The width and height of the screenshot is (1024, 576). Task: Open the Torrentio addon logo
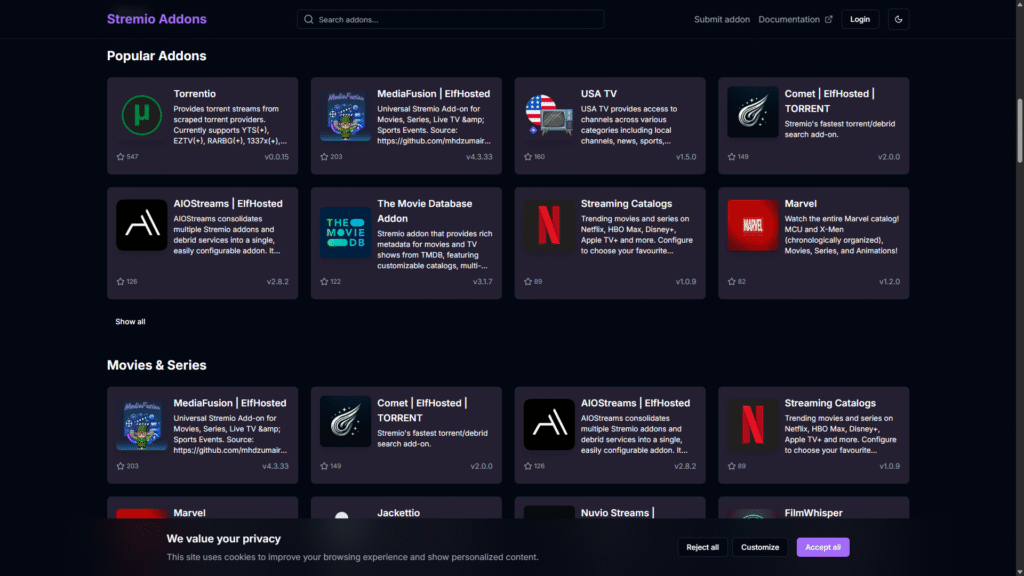[142, 115]
